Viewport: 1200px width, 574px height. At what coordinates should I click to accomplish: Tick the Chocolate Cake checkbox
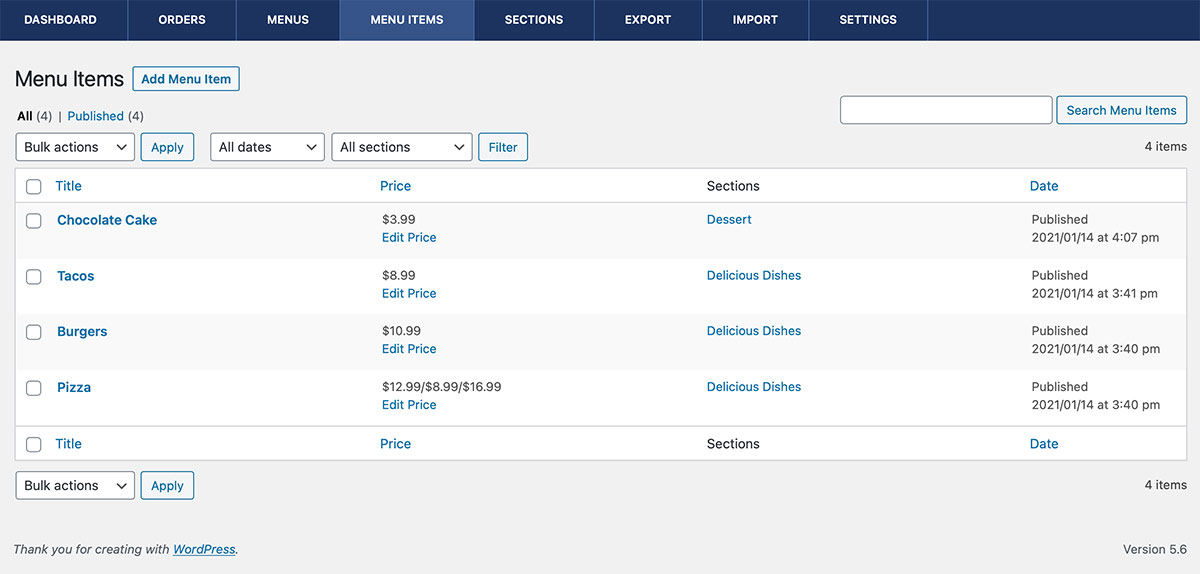34,221
